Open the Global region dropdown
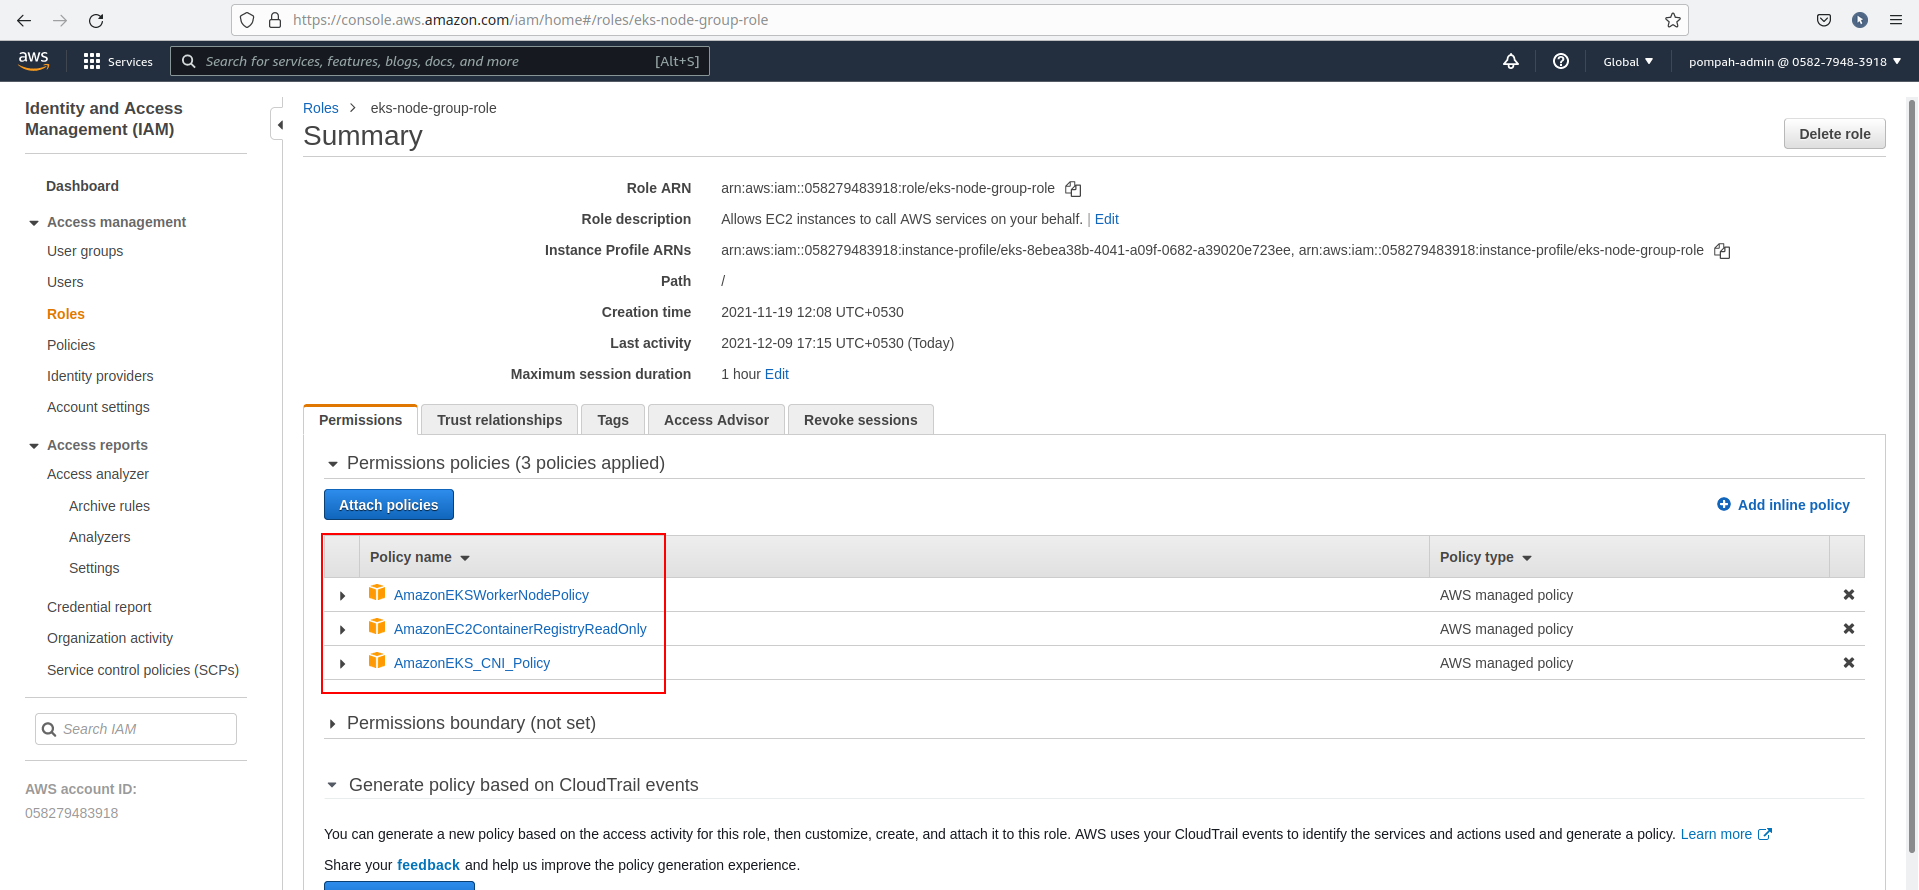The image size is (1919, 890). point(1627,62)
